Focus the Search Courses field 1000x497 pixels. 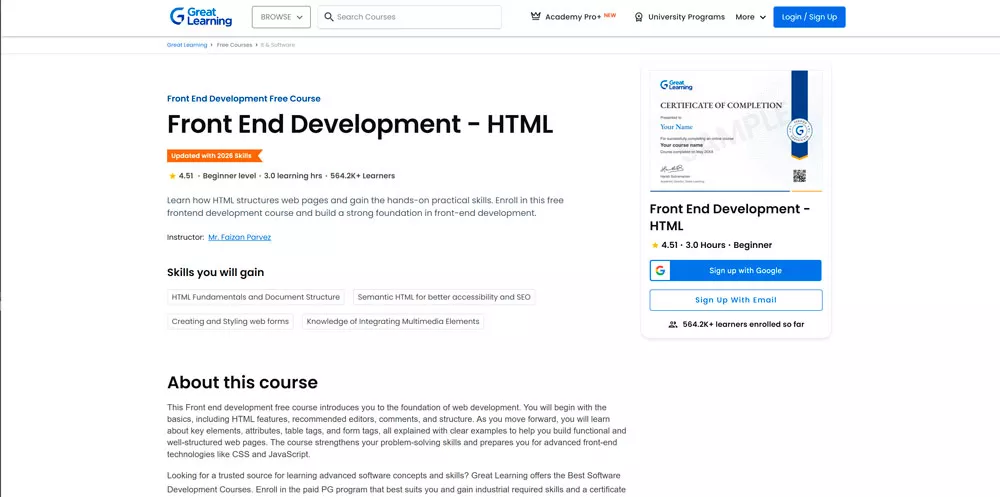point(409,17)
